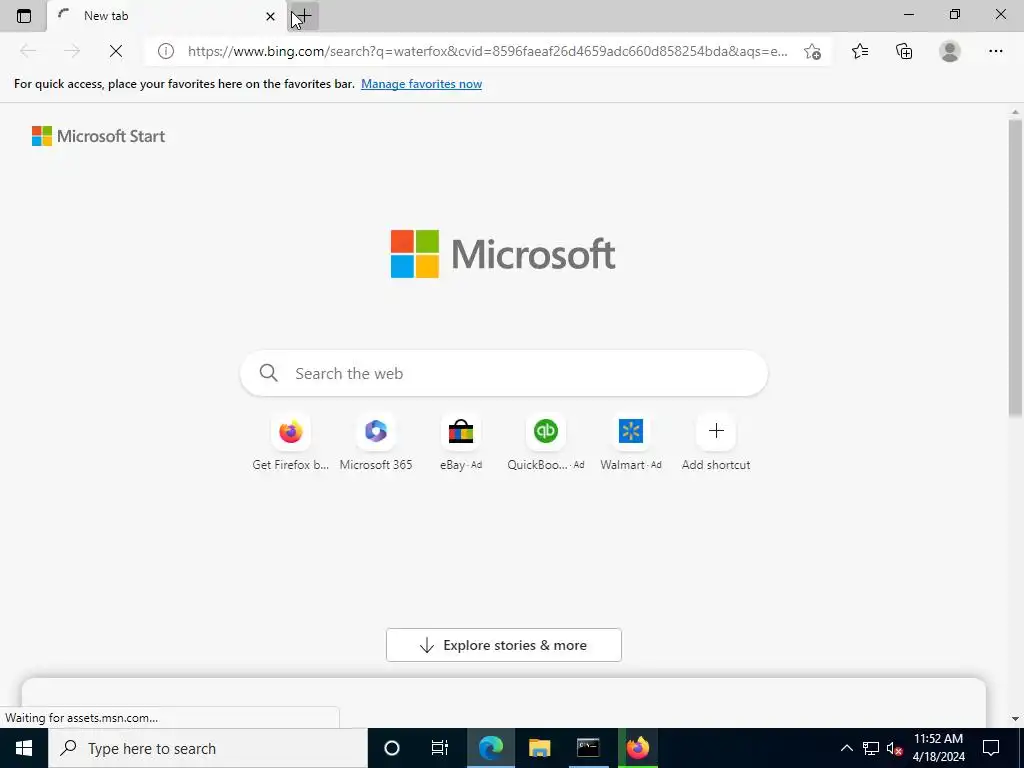Open the profile avatar menu
The height and width of the screenshot is (768, 1024).
pyautogui.click(x=950, y=51)
